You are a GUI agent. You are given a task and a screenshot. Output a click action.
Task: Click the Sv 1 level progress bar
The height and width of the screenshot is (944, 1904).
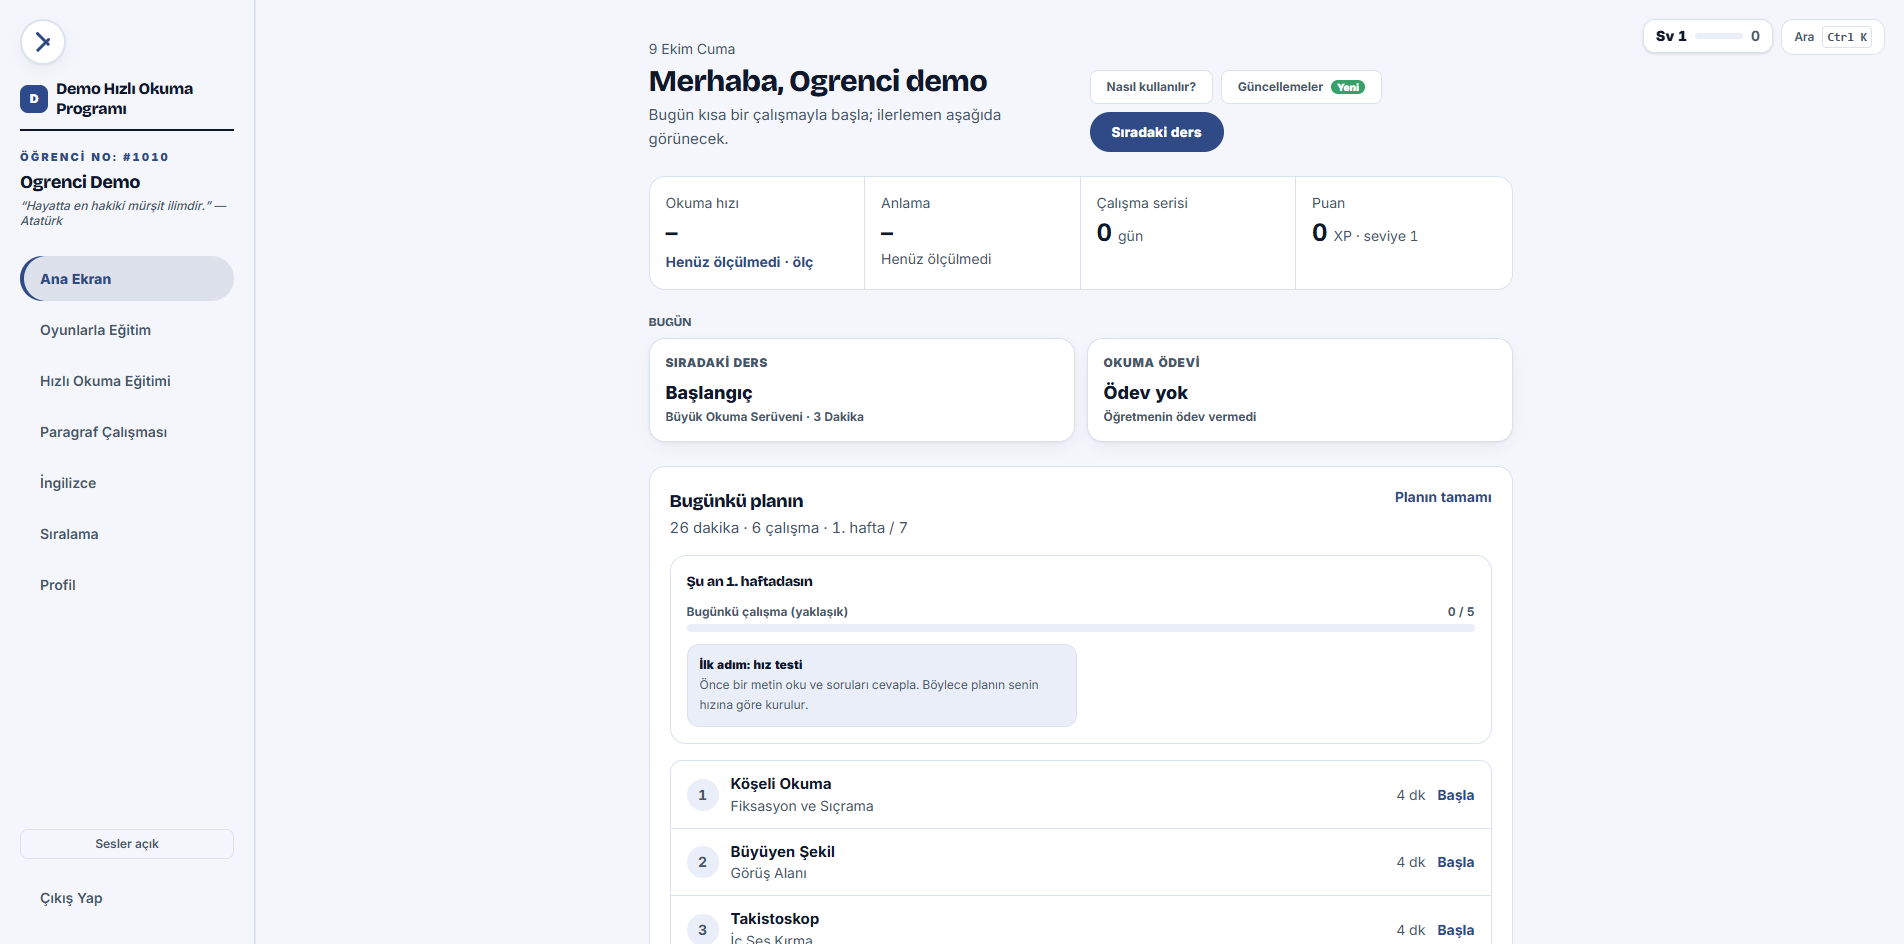1718,36
